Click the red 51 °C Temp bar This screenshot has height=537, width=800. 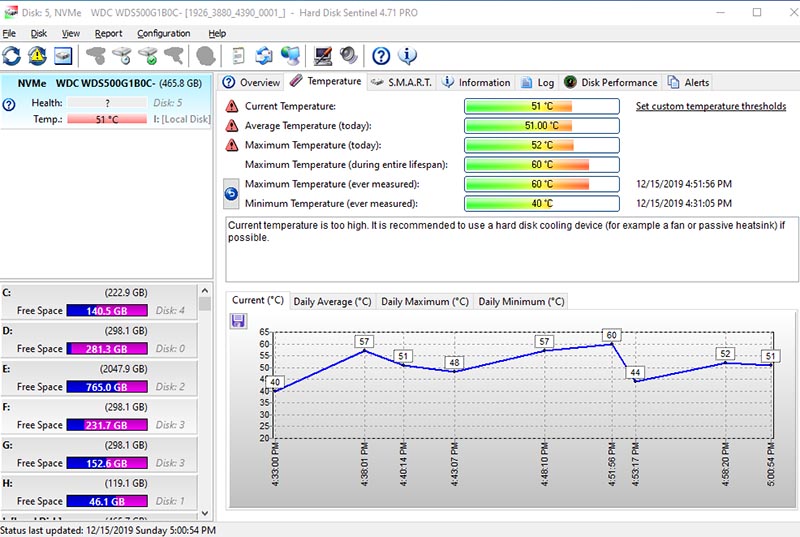[x=107, y=119]
